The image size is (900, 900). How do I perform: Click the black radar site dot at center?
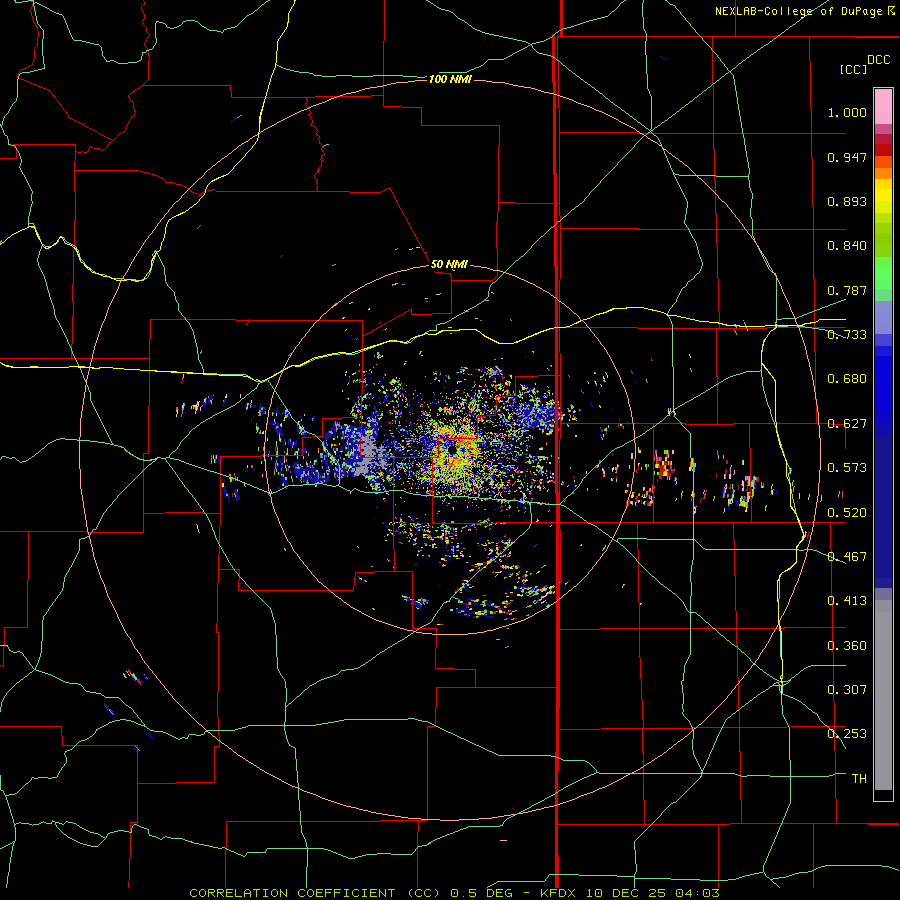point(452,450)
